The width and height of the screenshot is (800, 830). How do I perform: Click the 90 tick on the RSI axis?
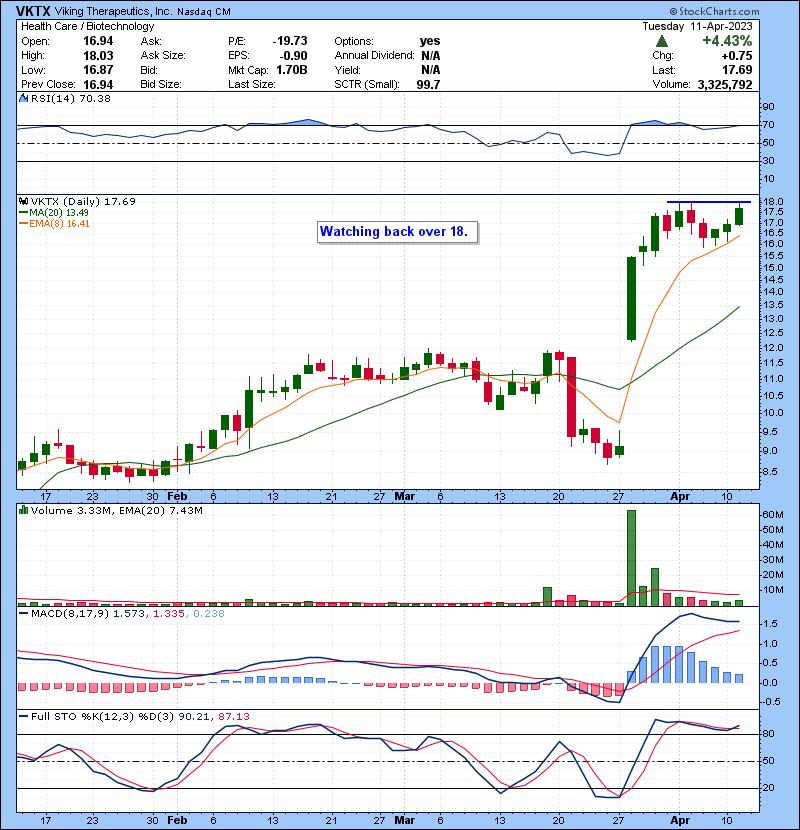(x=768, y=107)
